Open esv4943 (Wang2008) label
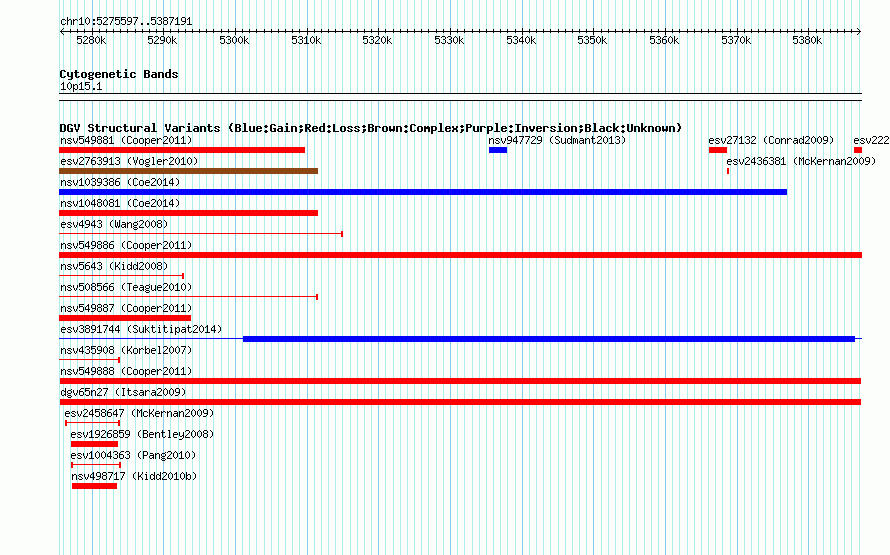This screenshot has width=890, height=555. pyautogui.click(x=114, y=224)
